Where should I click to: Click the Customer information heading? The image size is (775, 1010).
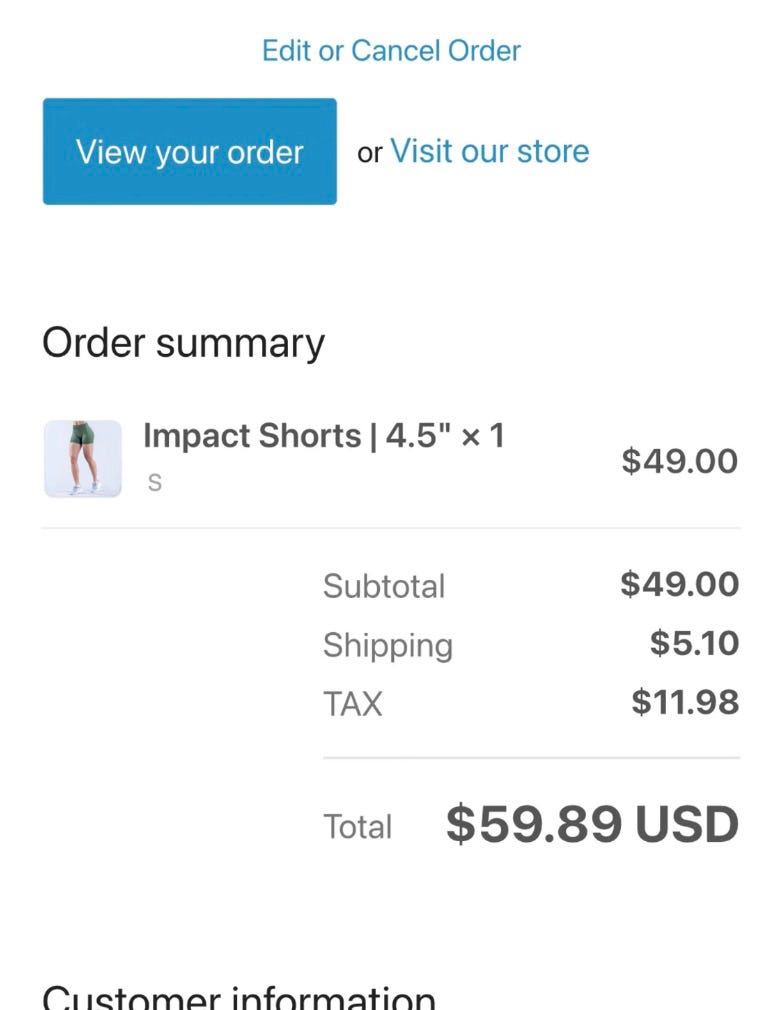(239, 998)
